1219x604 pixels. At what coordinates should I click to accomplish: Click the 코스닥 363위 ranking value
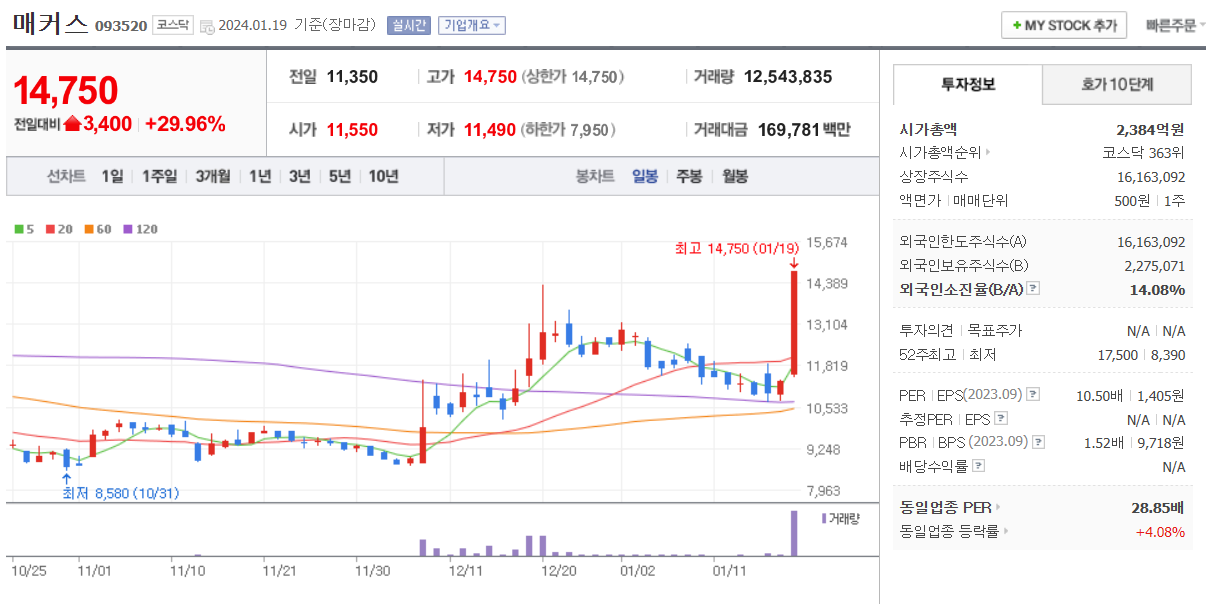tap(1143, 153)
